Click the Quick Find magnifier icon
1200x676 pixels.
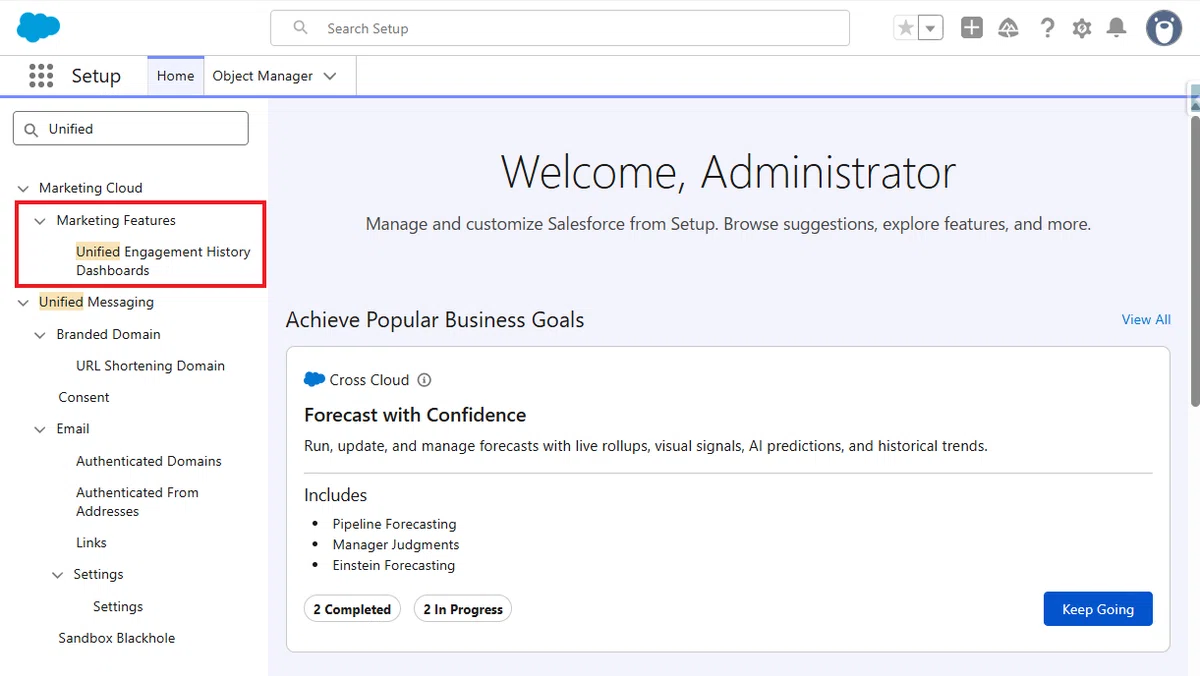pos(31,129)
